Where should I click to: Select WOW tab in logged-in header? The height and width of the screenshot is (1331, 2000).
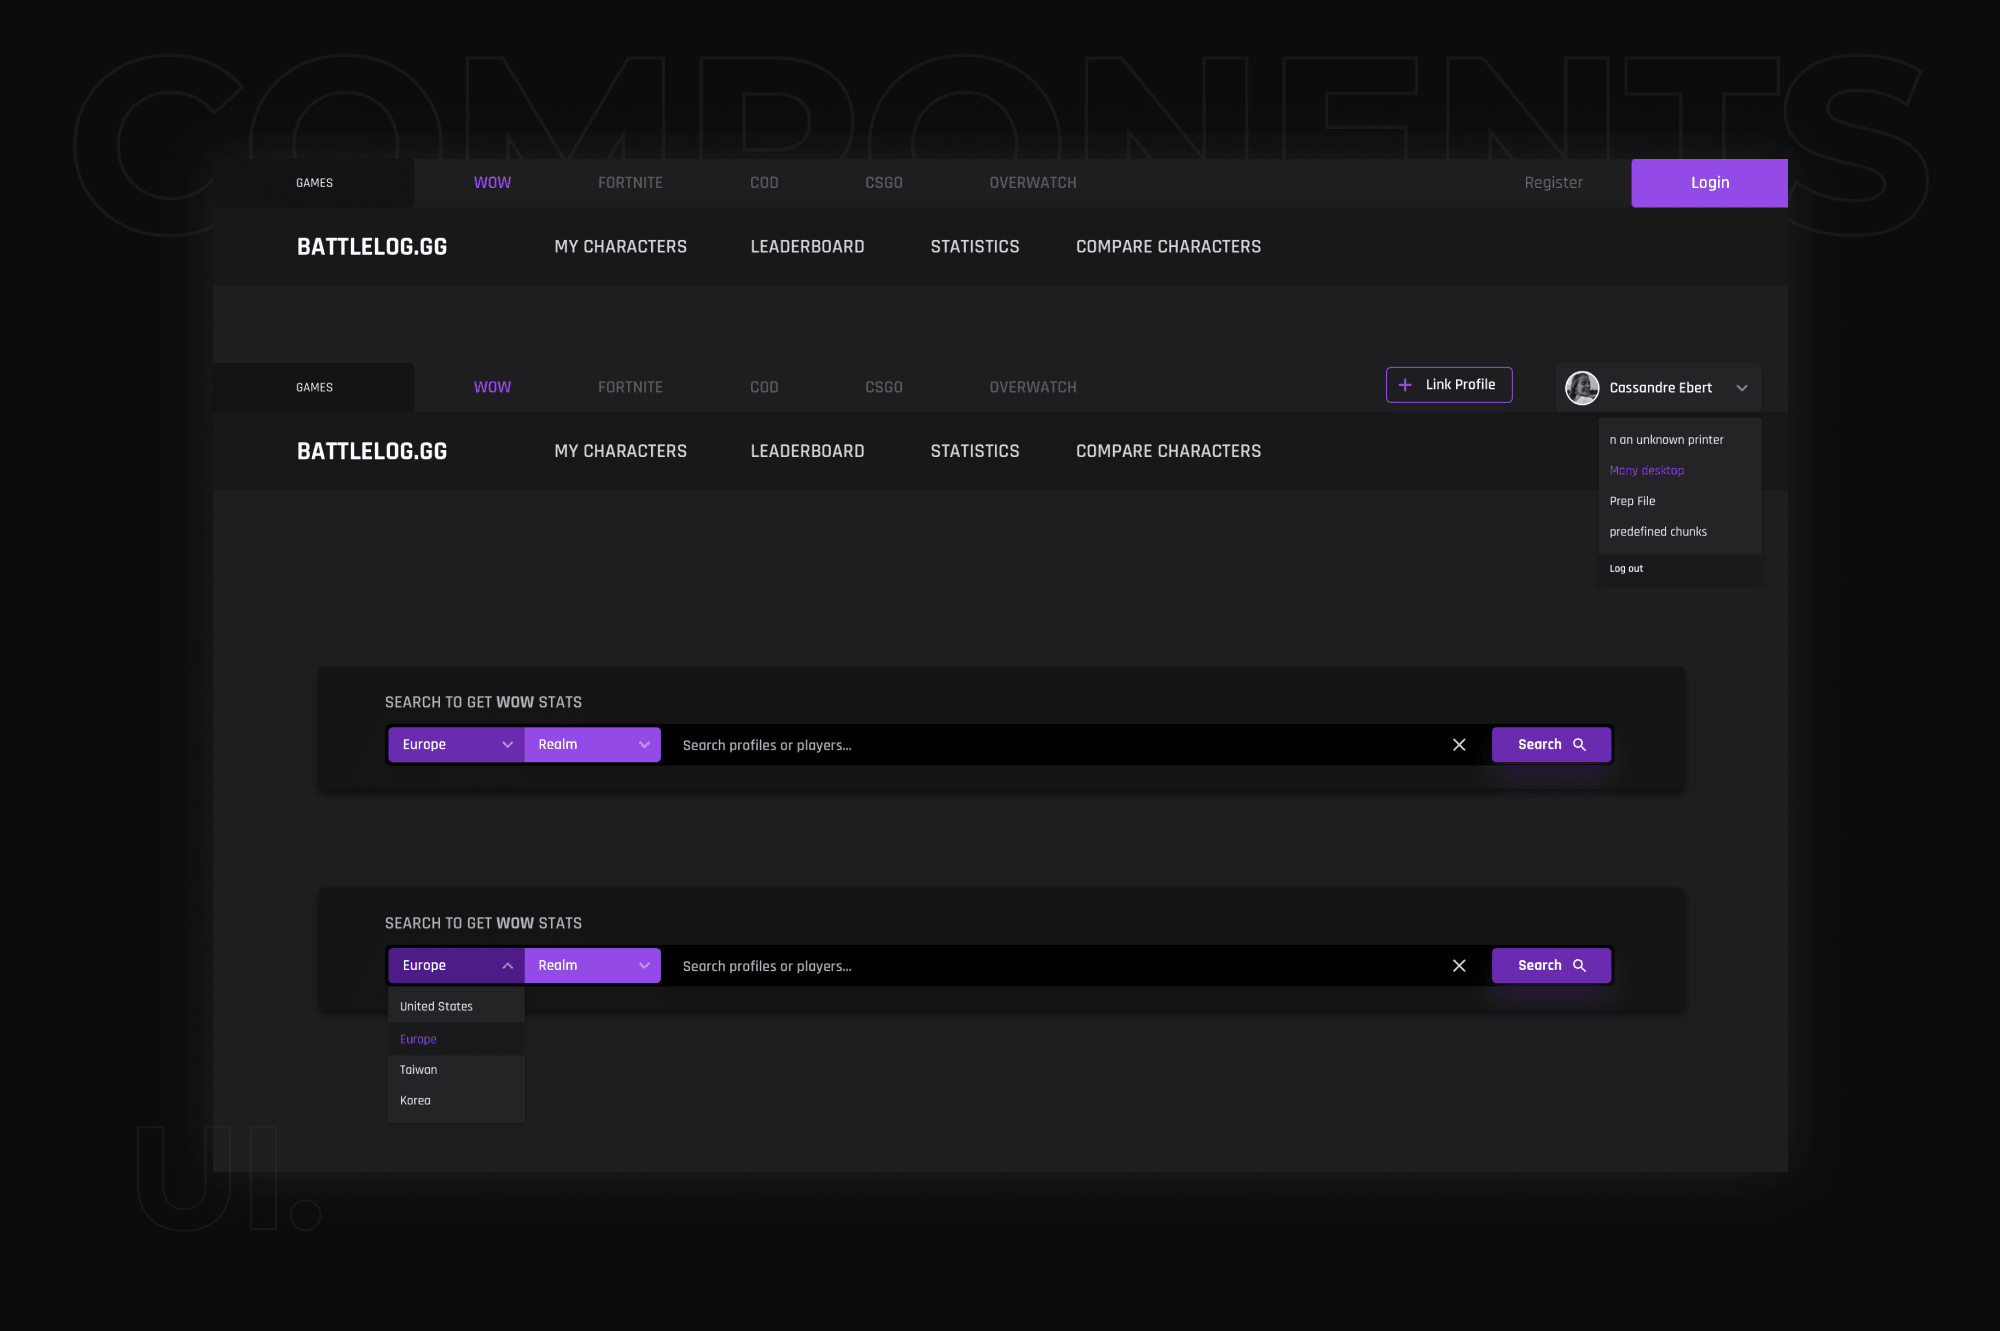click(x=492, y=388)
